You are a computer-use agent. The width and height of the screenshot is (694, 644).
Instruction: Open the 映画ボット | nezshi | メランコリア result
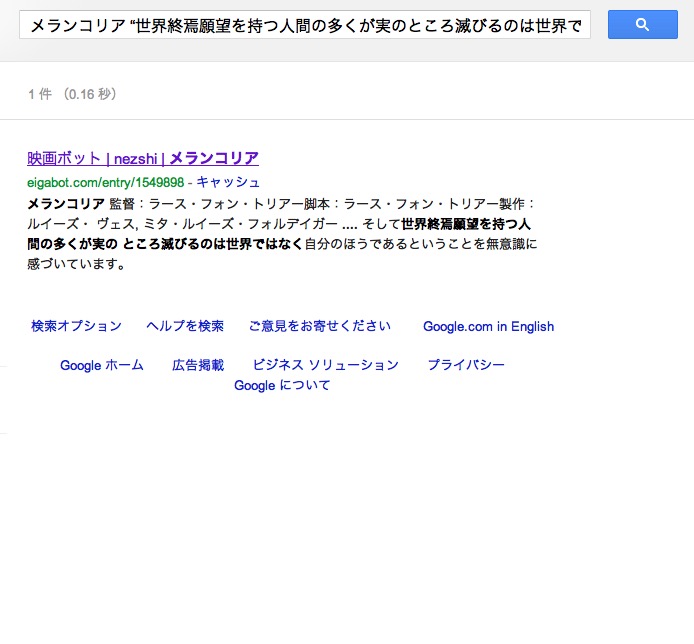(x=143, y=158)
